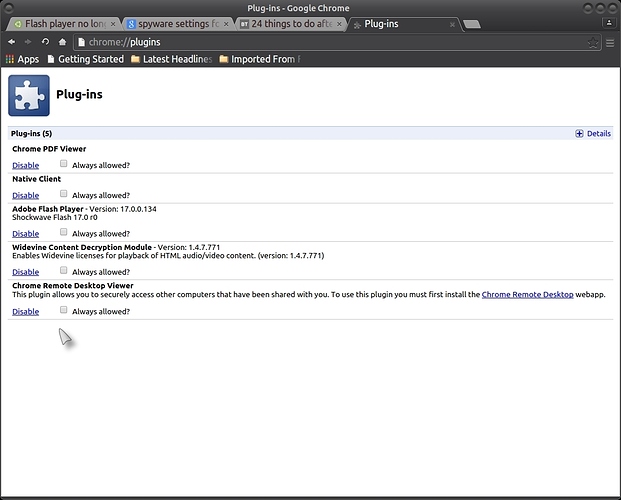Click the Widevine Content Decryption Module title
This screenshot has width=621, height=500.
pyautogui.click(x=82, y=247)
